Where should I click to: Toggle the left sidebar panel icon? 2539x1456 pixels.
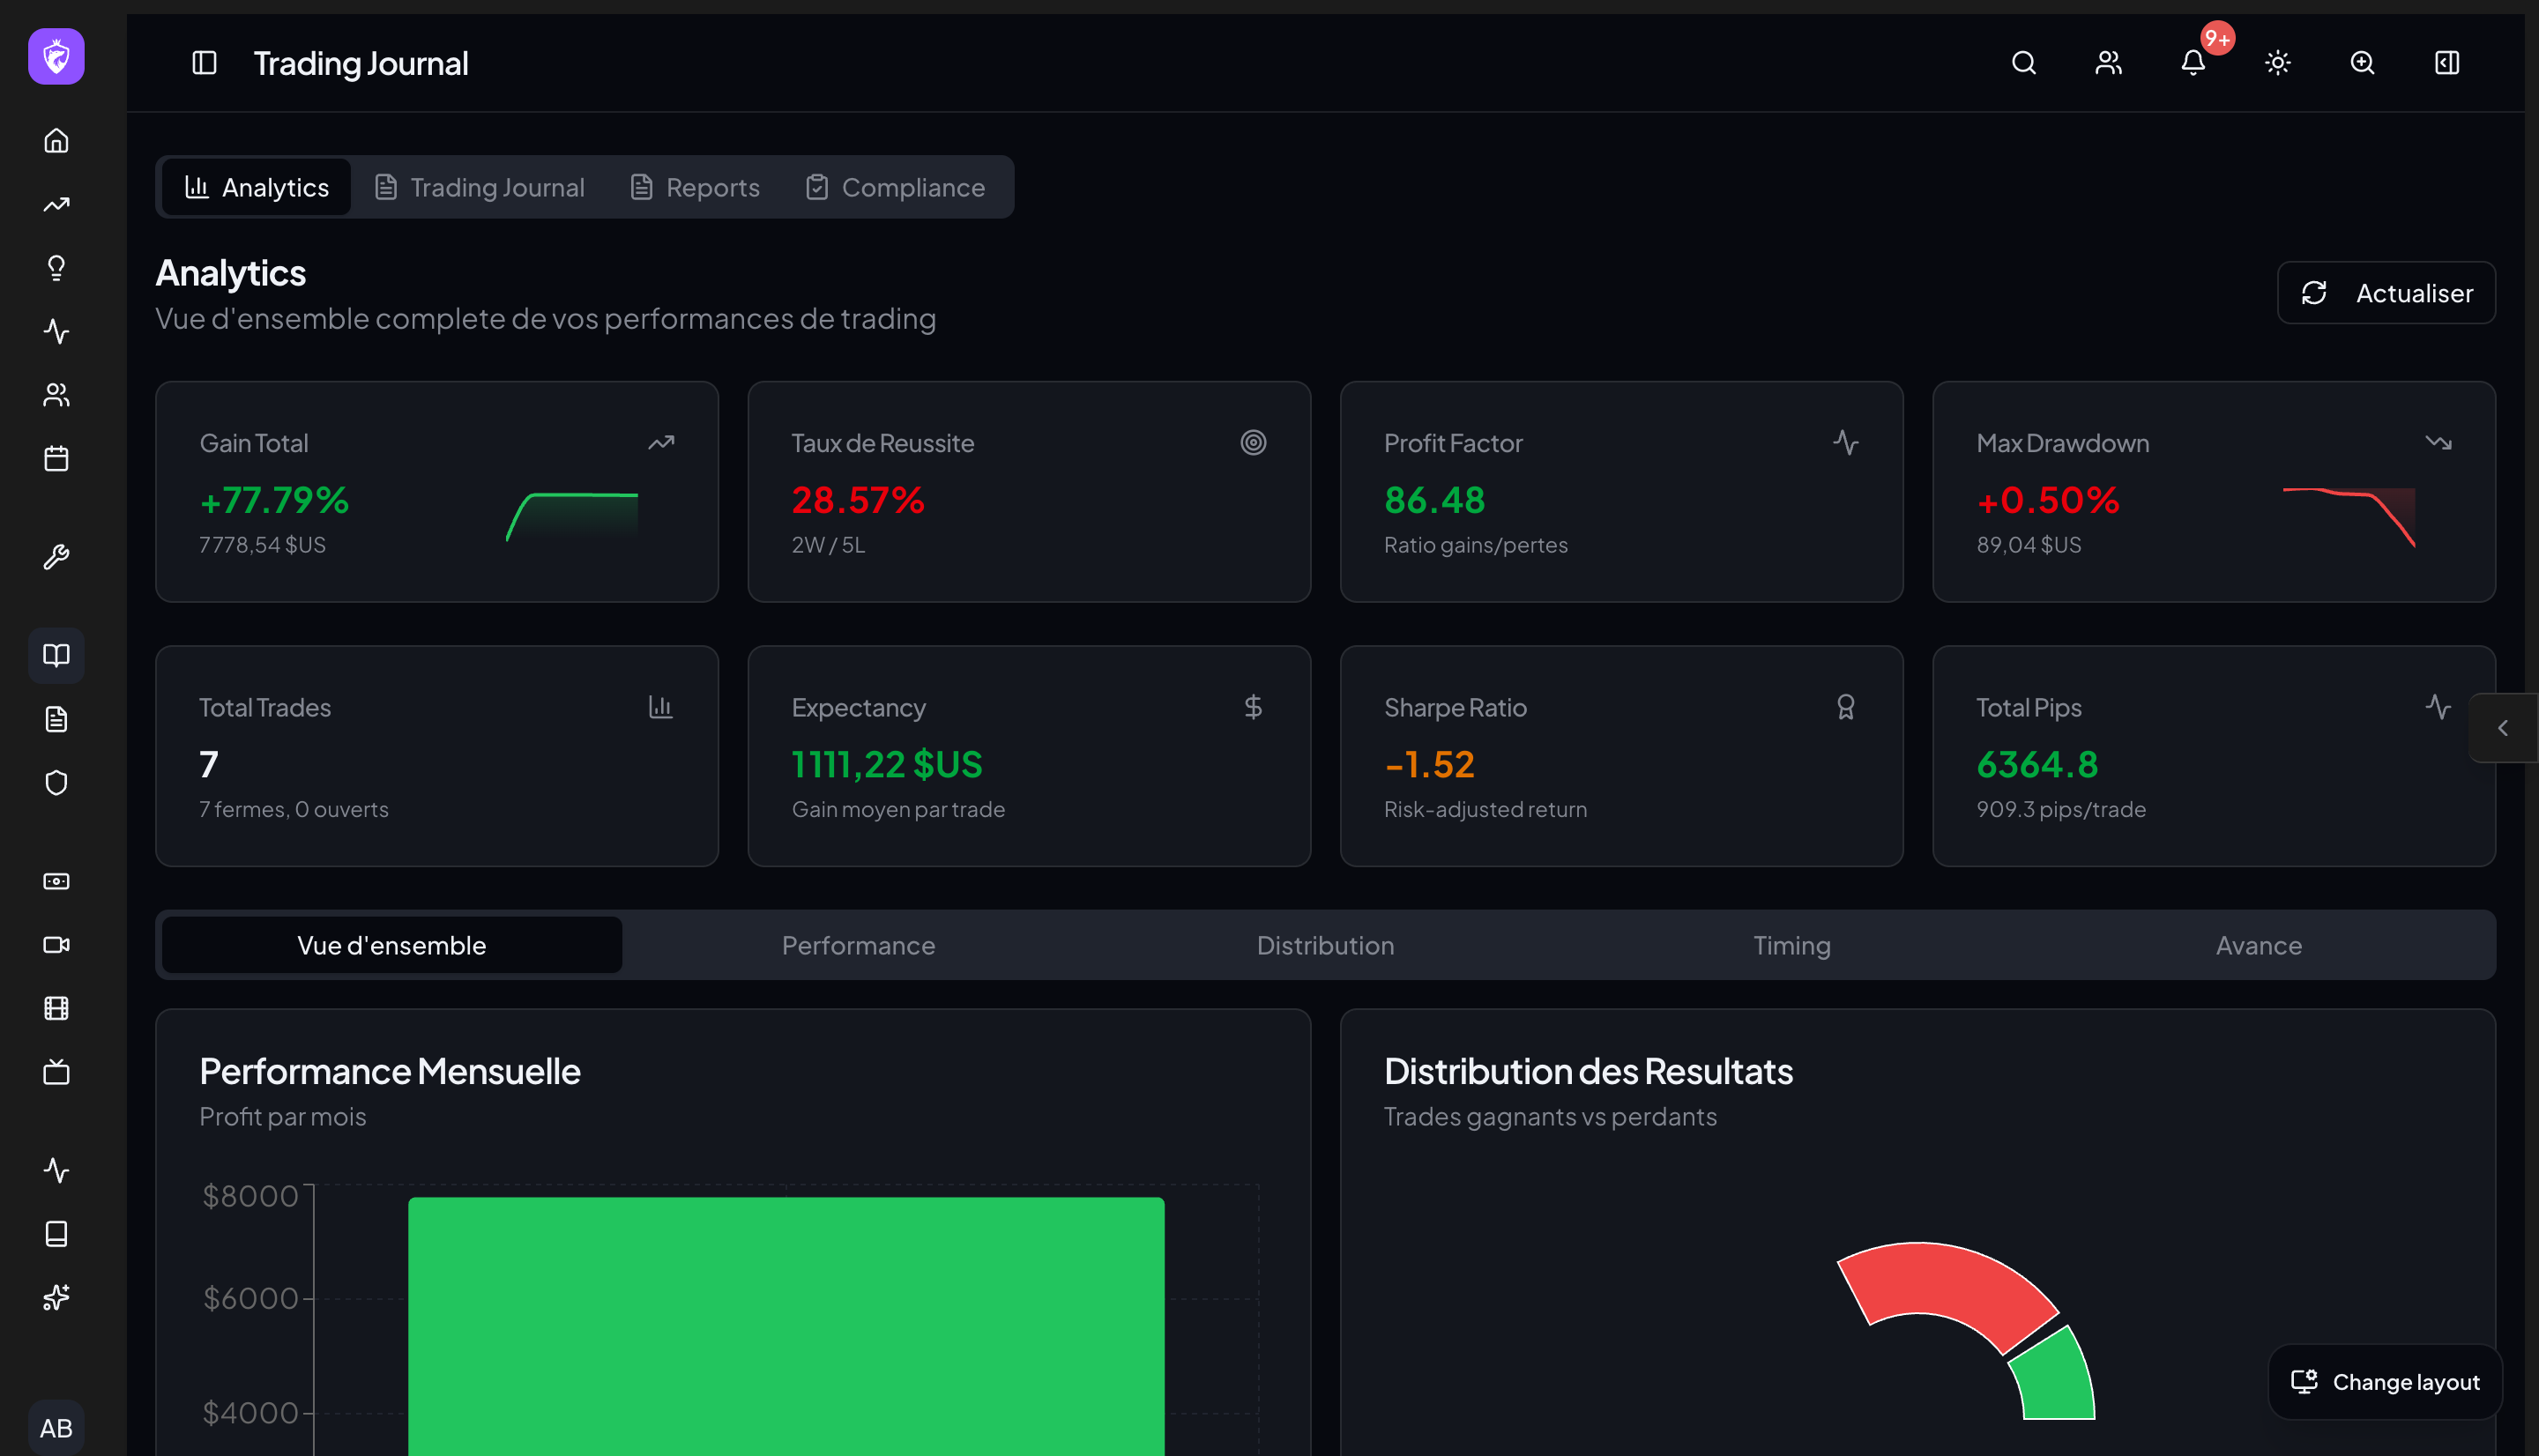tap(204, 63)
